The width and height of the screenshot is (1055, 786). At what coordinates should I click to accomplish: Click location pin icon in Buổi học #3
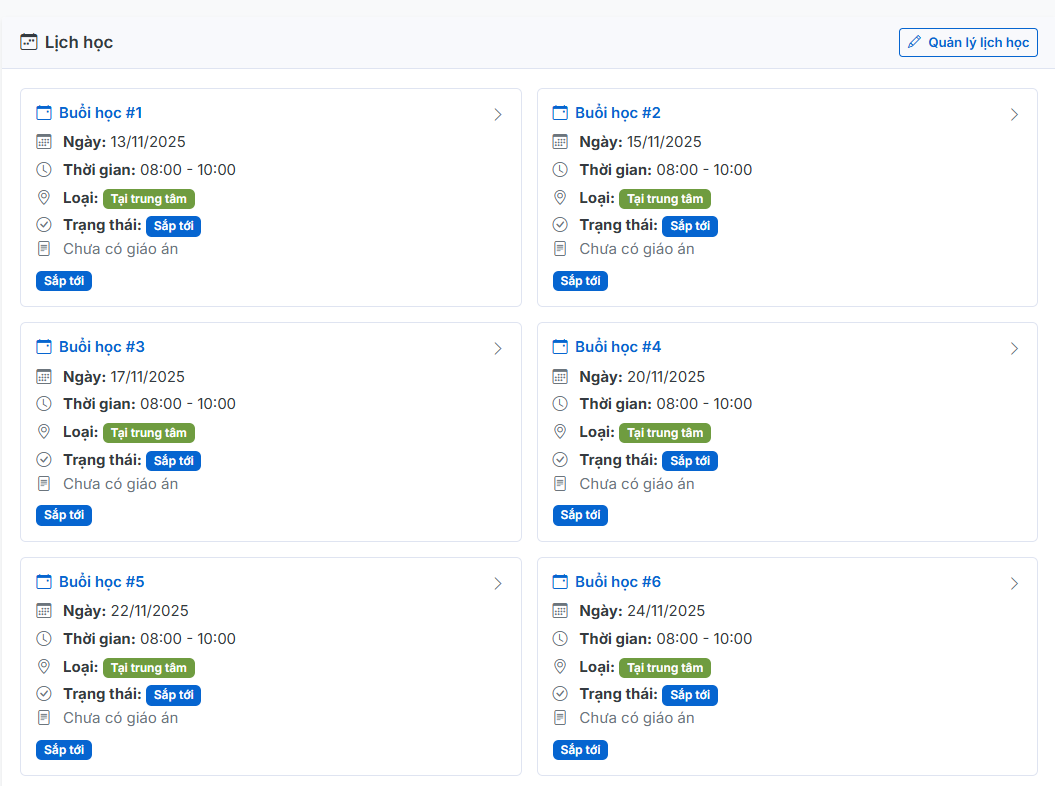[44, 432]
